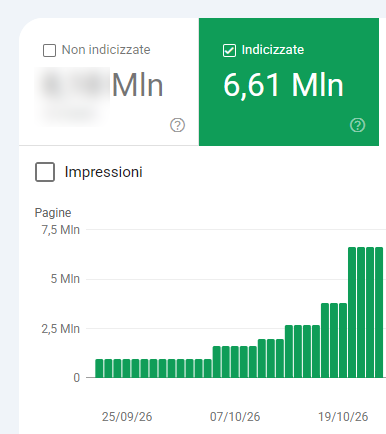Click the Pagine axis label

pos(53,213)
